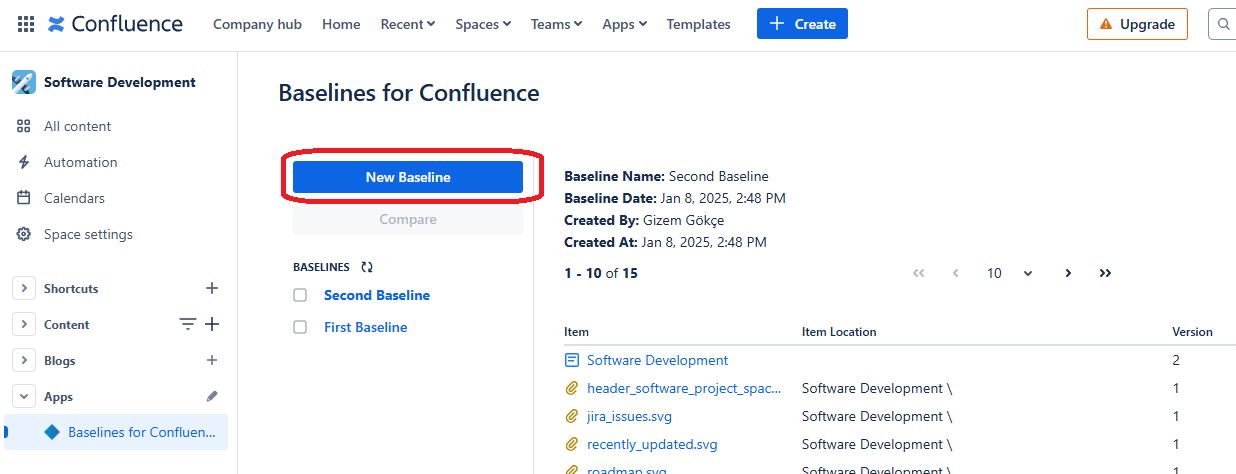This screenshot has width=1236, height=474.
Task: Jump to the first page of items
Action: [x=919, y=273]
